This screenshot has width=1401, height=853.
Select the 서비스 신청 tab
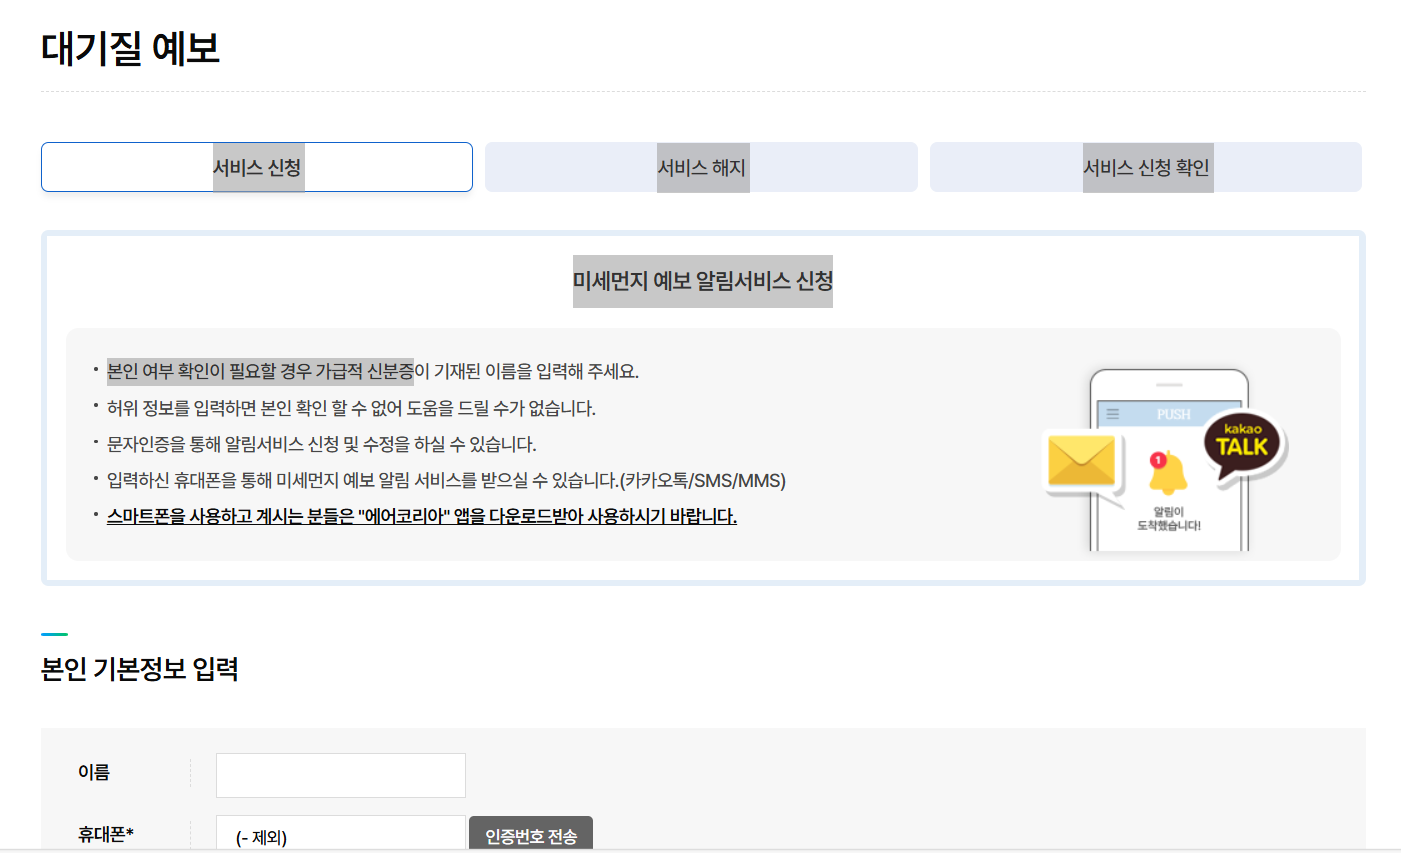pyautogui.click(x=256, y=167)
